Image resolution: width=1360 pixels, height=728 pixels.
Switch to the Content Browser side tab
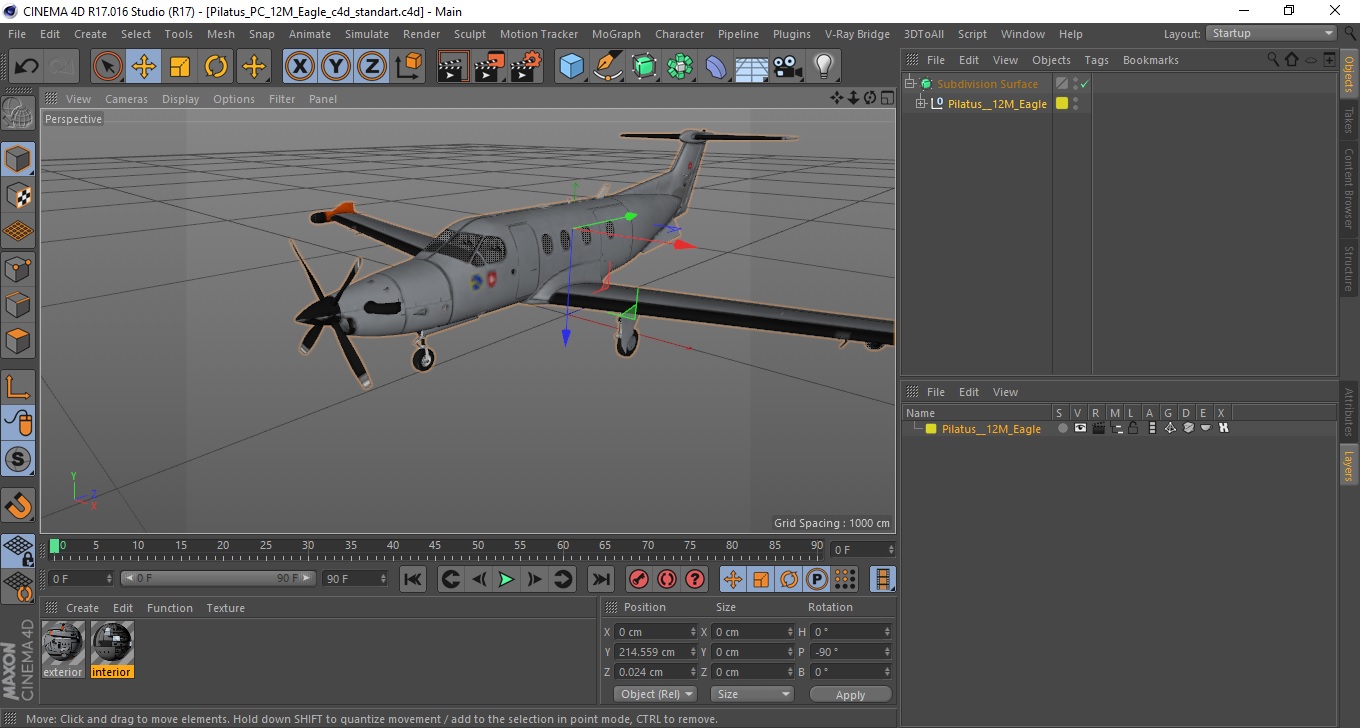[1348, 188]
